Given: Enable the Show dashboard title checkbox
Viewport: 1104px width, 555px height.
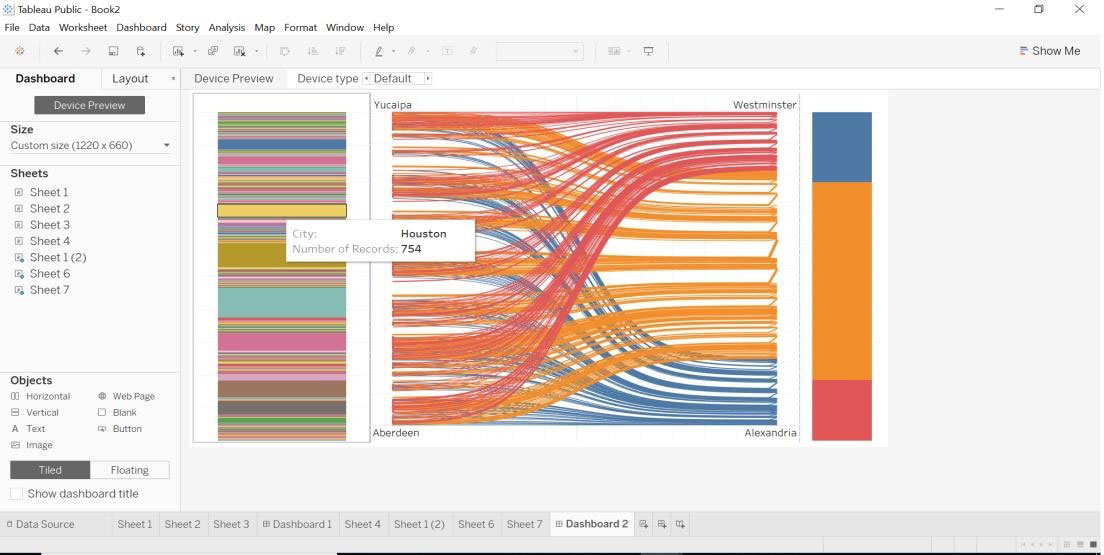Looking at the screenshot, I should 16,494.
